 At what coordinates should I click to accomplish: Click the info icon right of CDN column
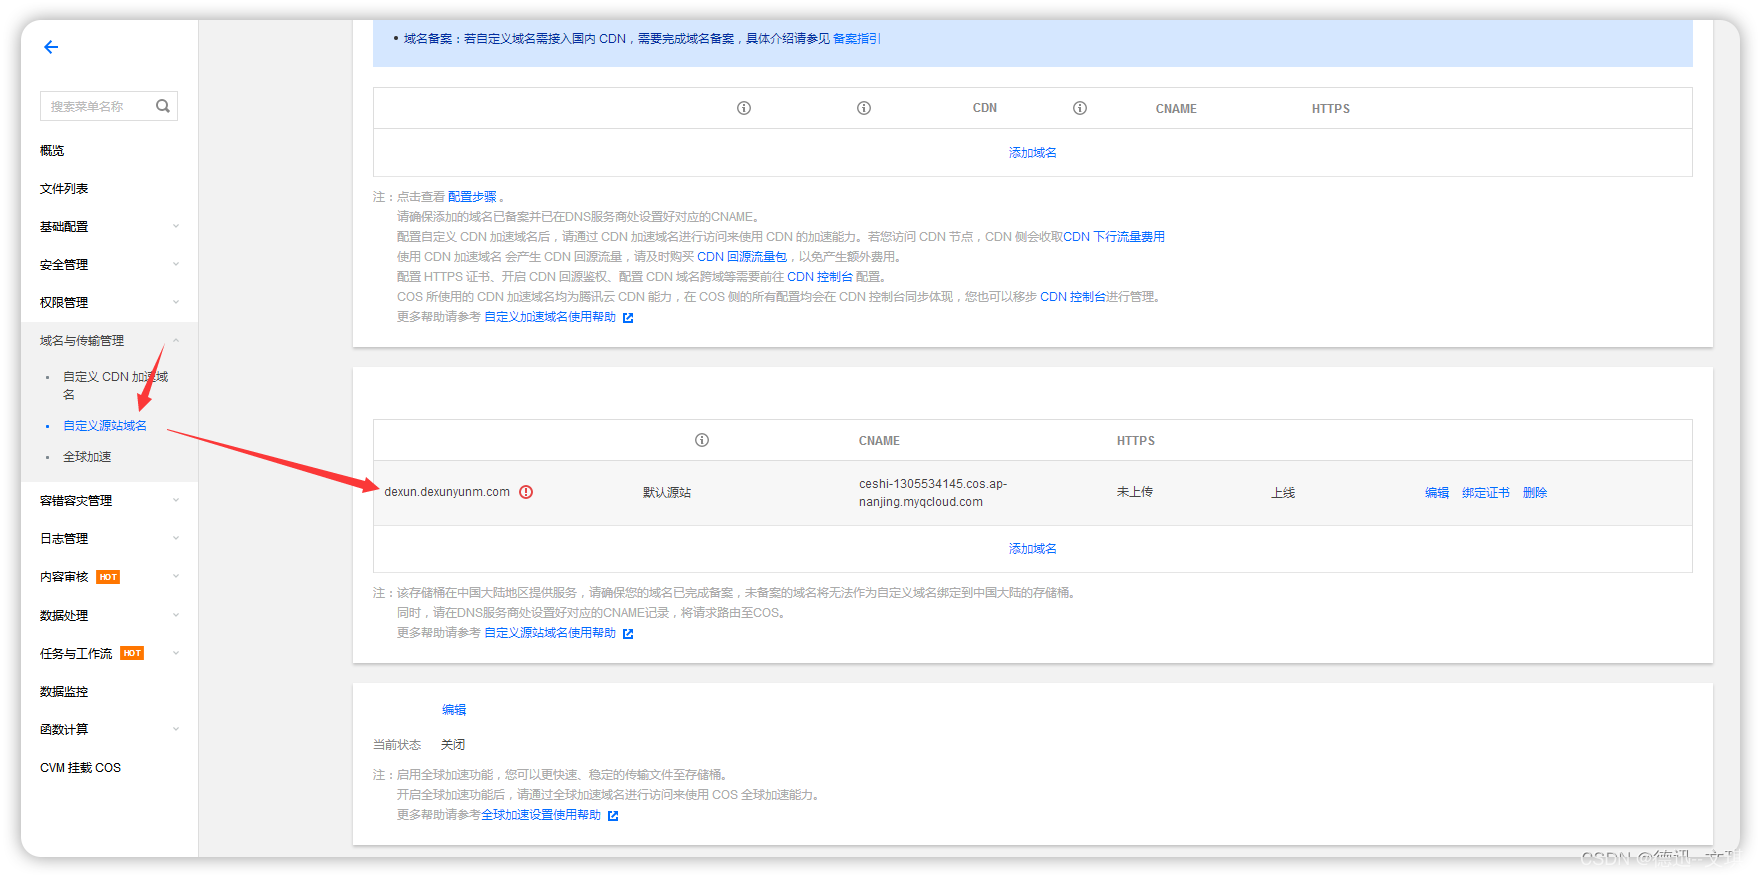(1080, 108)
